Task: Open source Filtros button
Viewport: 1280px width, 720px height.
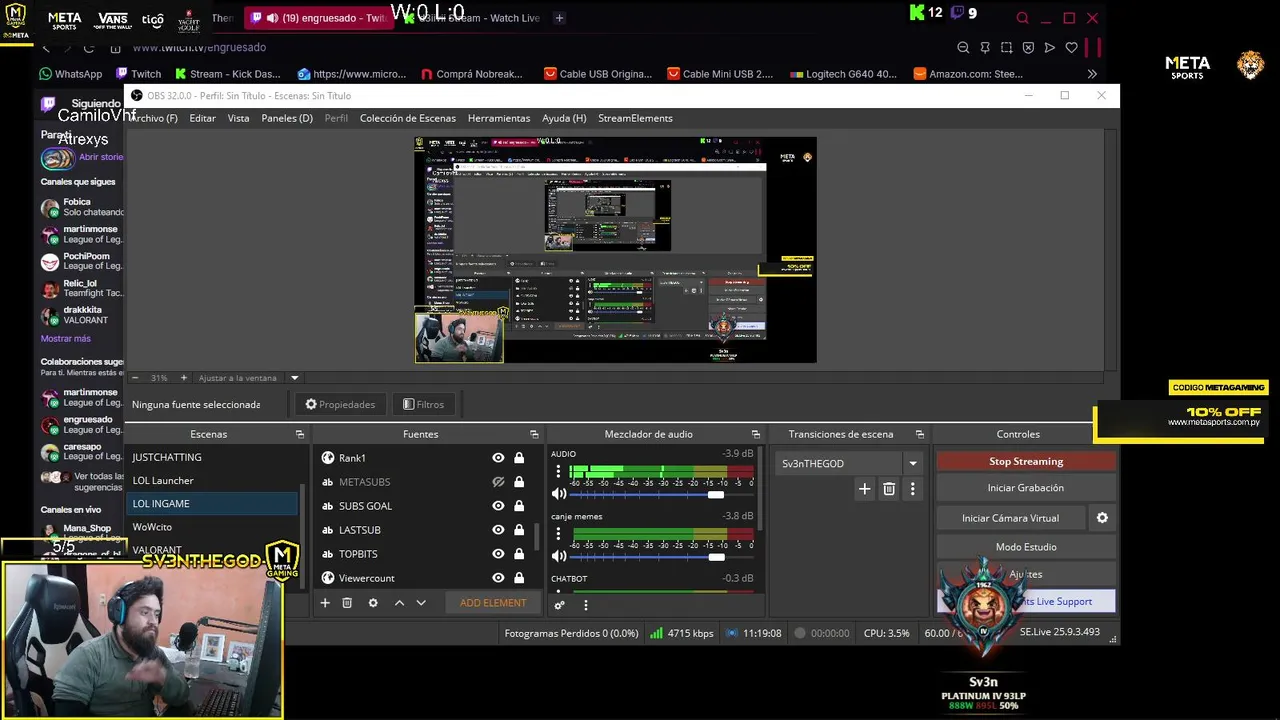Action: point(423,404)
